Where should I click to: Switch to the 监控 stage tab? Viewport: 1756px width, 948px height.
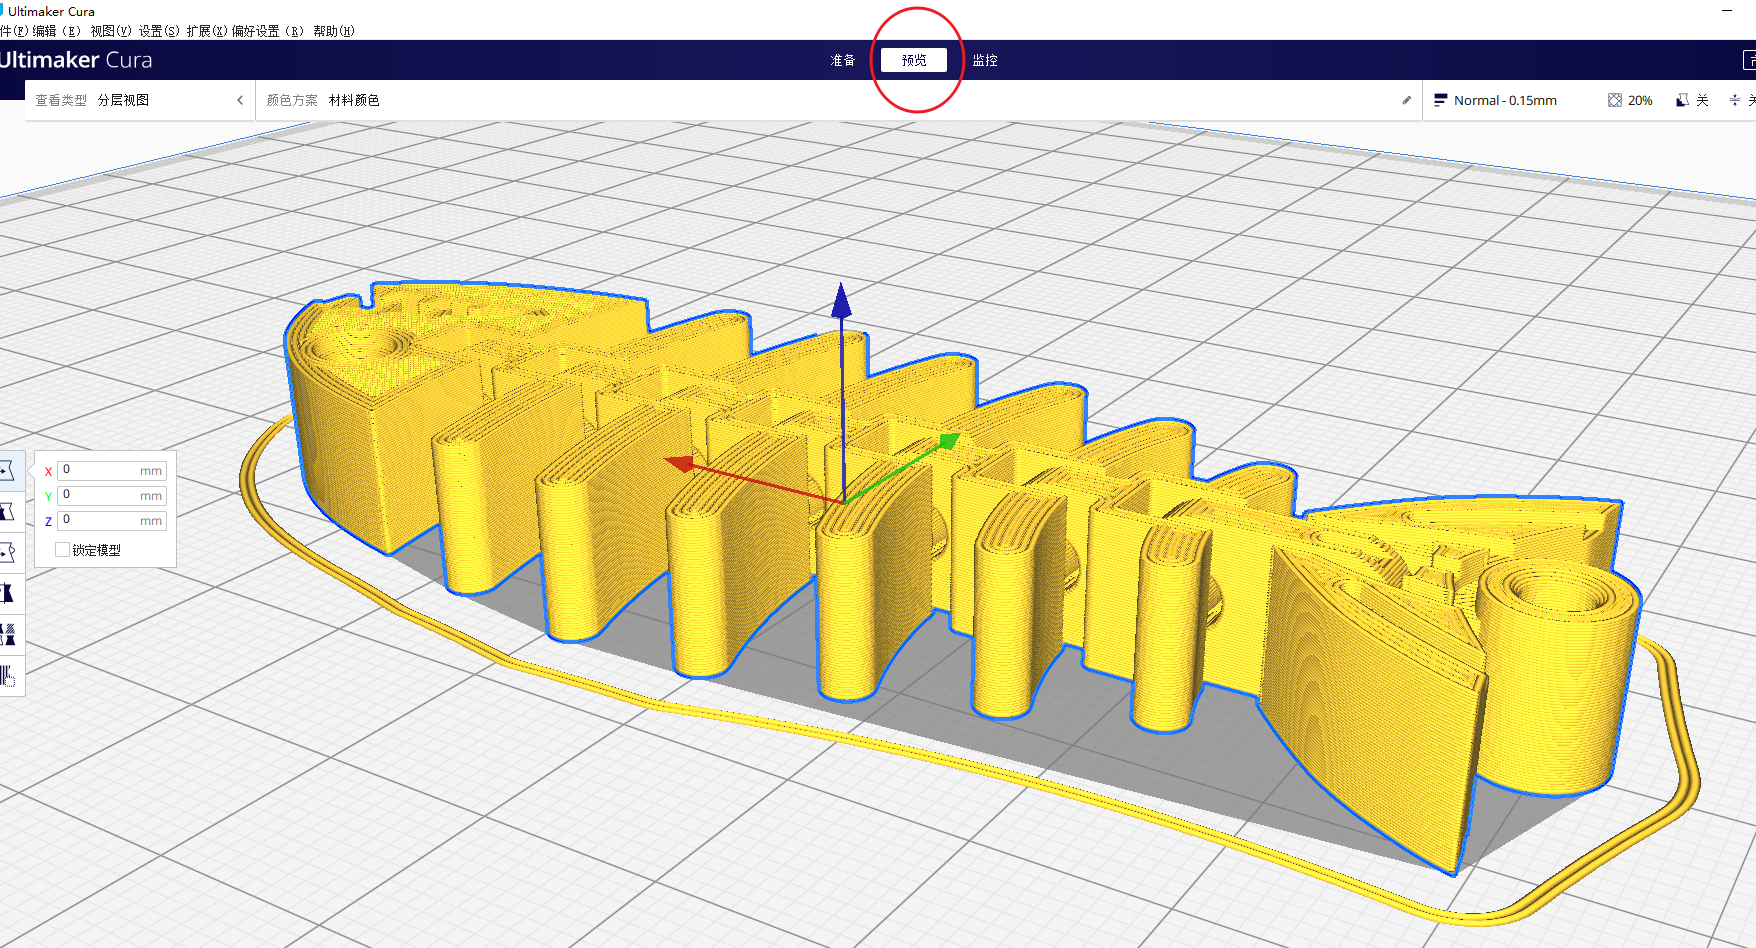(985, 60)
